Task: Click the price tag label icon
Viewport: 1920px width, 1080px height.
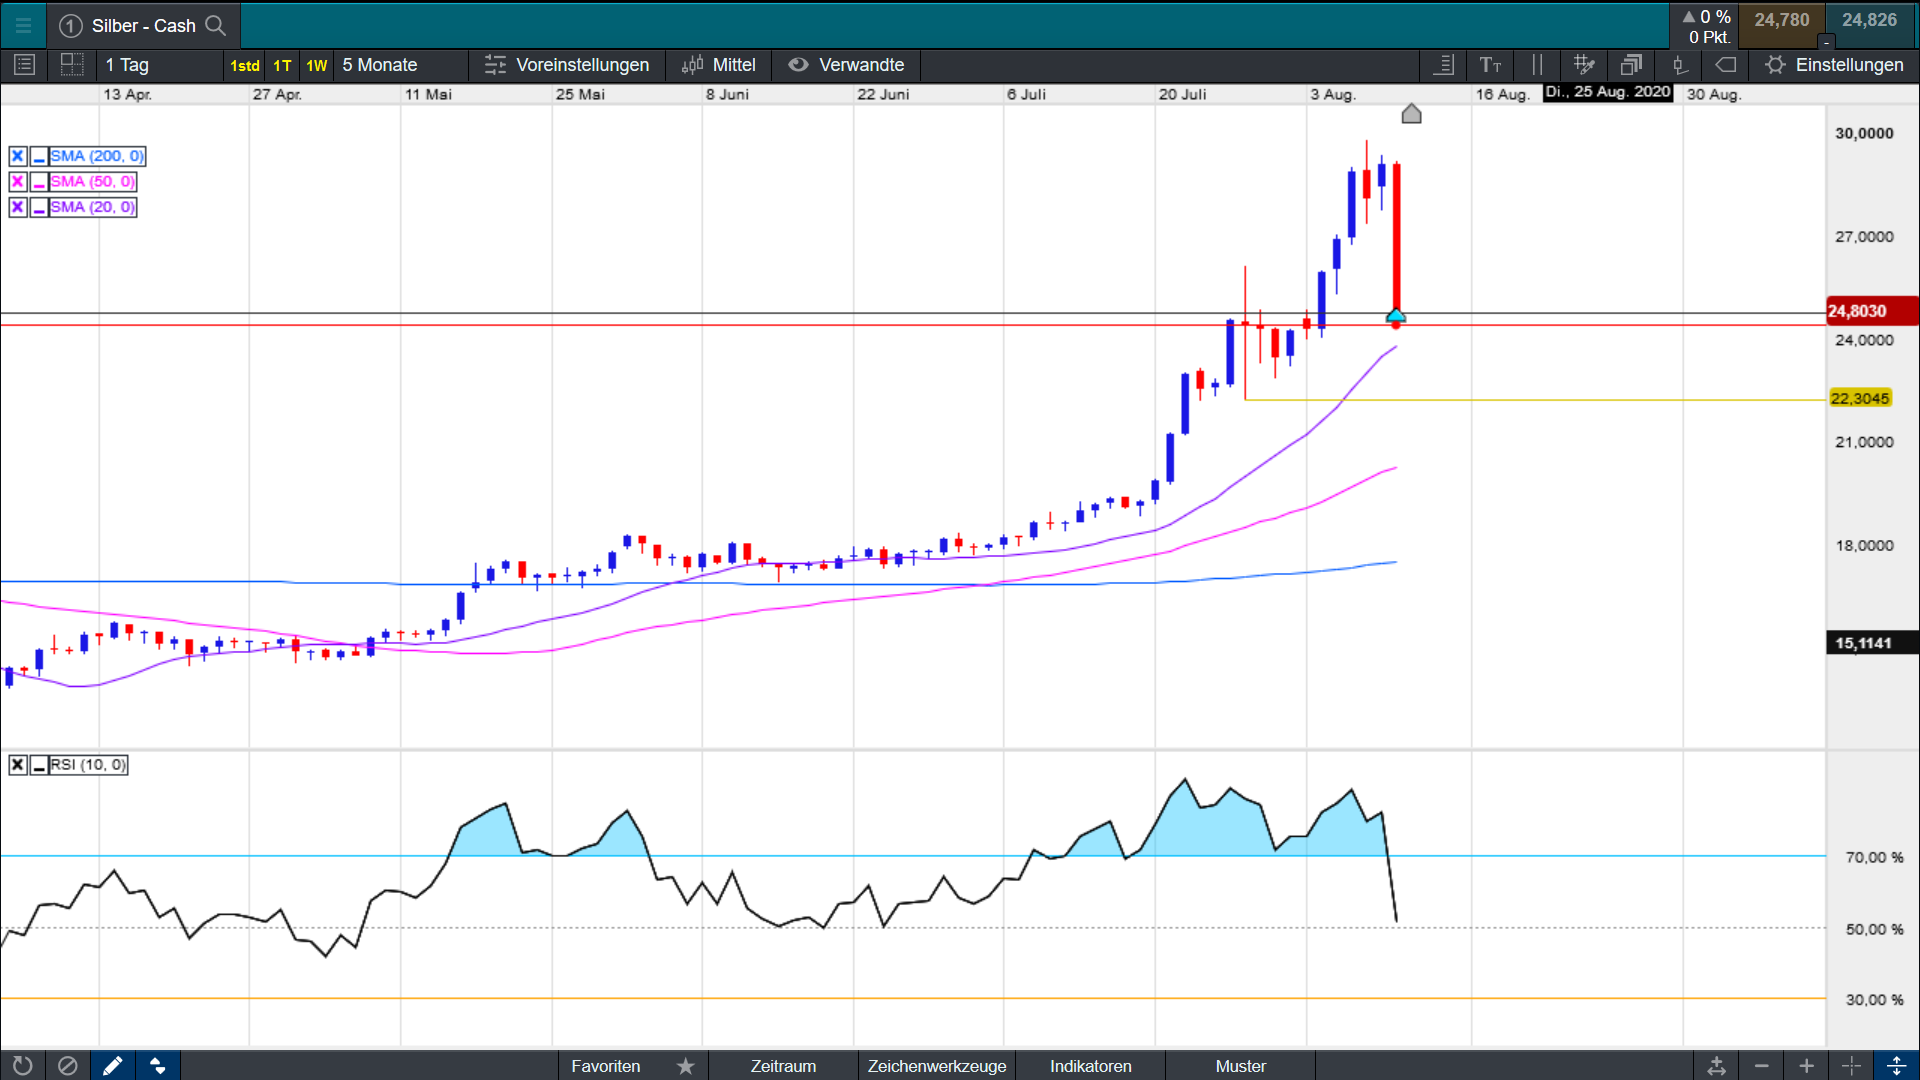Action: click(1726, 65)
